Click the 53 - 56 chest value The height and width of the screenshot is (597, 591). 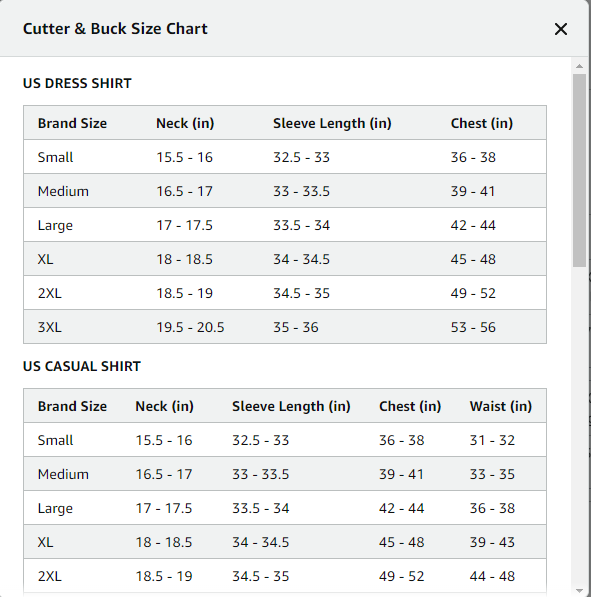point(473,327)
